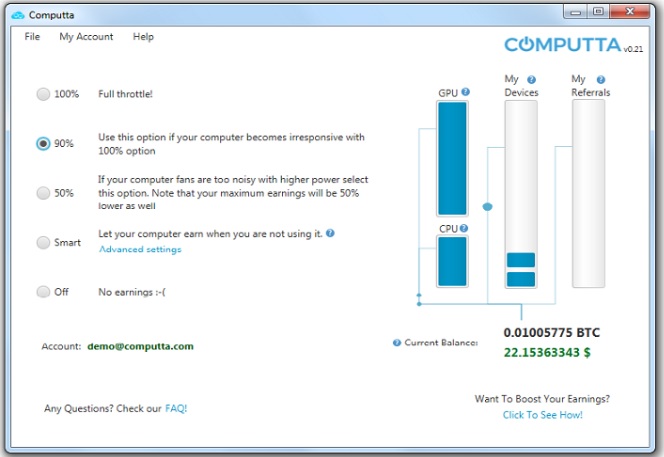Viewport: 664px width, 457px height.
Task: Click the Current Balance help icon
Action: [397, 343]
